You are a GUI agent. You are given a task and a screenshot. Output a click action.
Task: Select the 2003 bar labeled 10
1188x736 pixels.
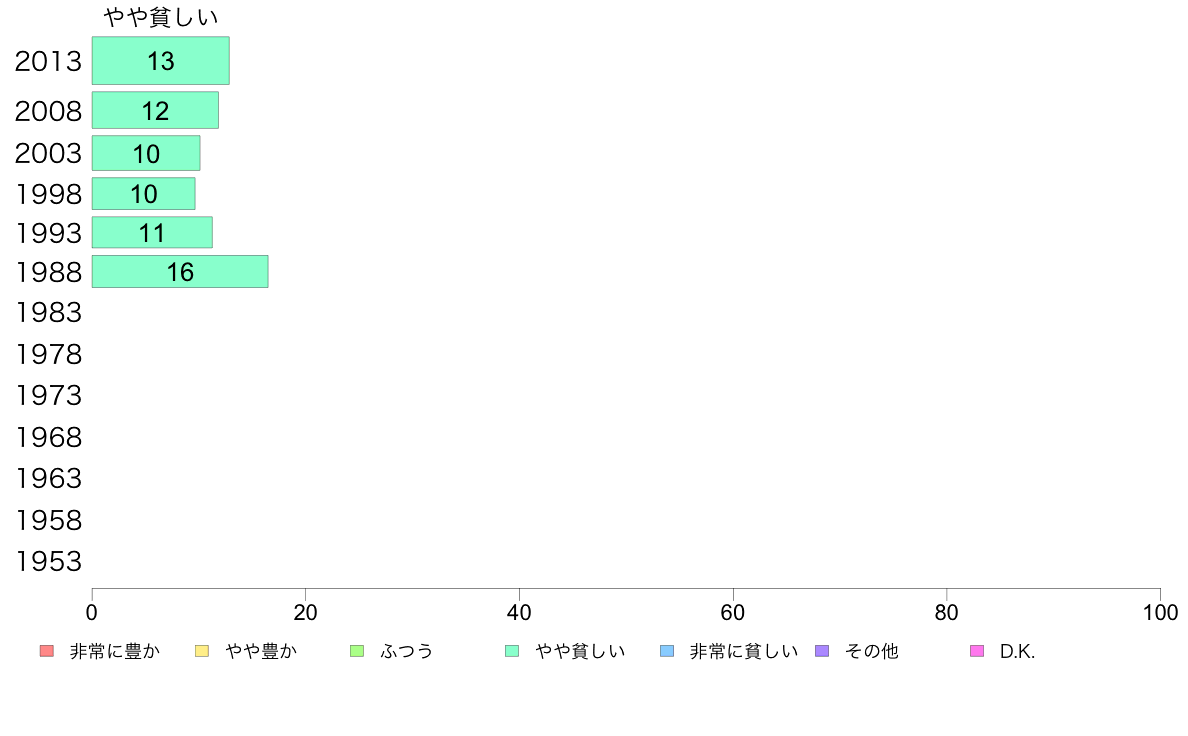tap(146, 154)
